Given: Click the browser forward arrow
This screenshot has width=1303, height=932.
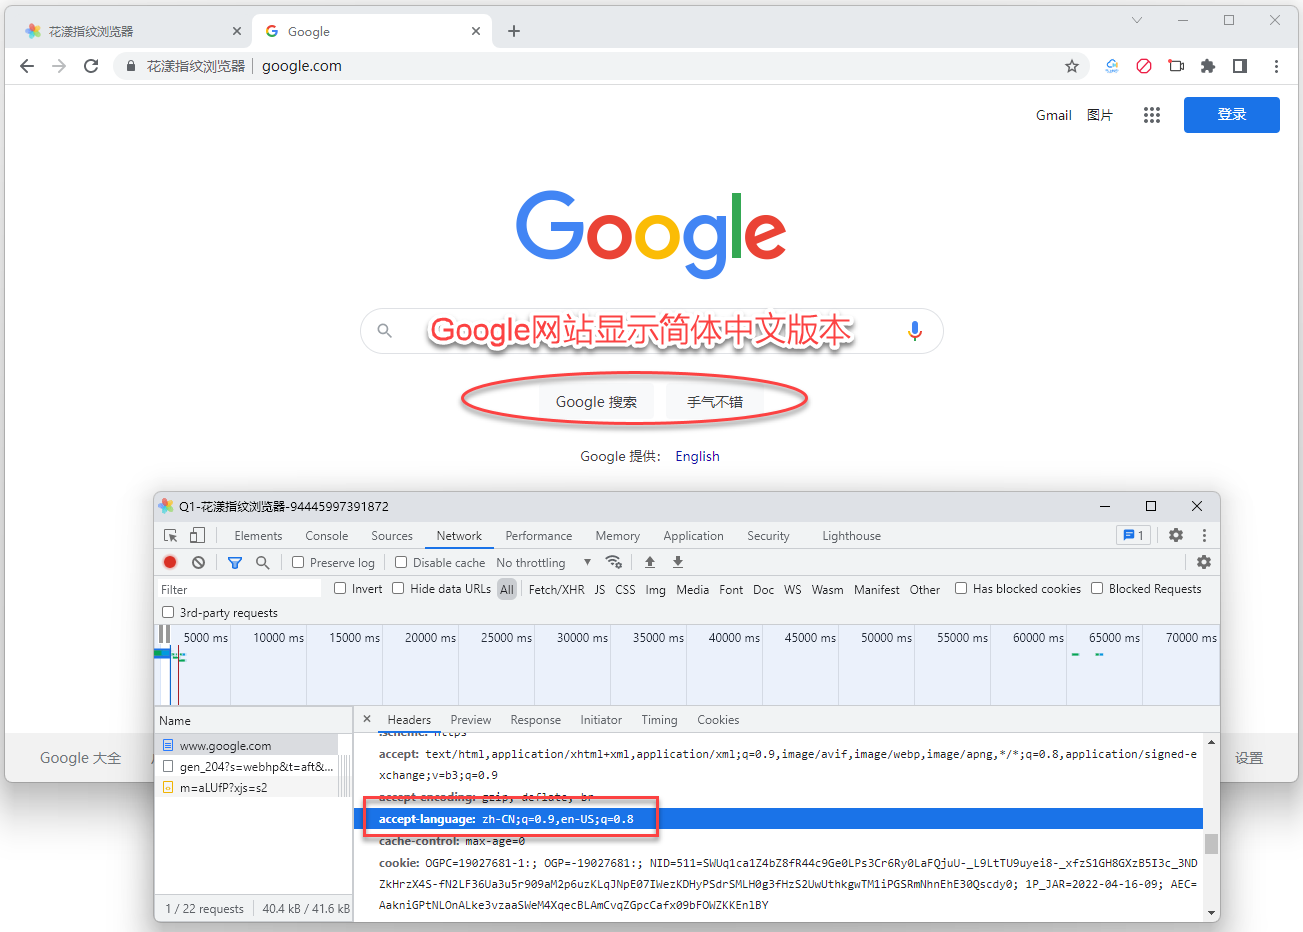Looking at the screenshot, I should coord(59,66).
